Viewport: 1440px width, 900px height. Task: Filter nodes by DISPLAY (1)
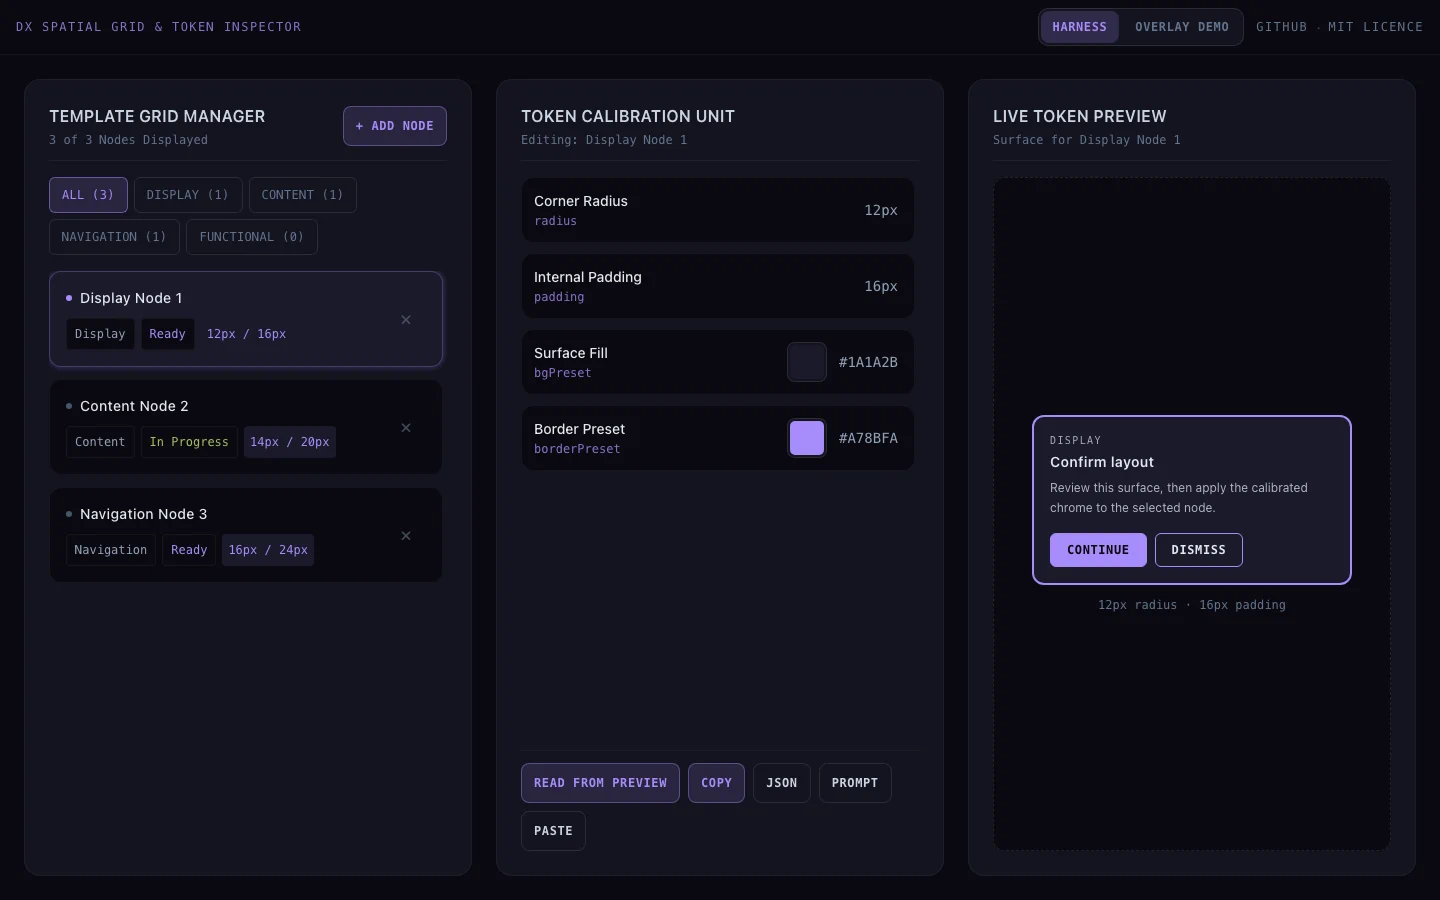pos(188,195)
